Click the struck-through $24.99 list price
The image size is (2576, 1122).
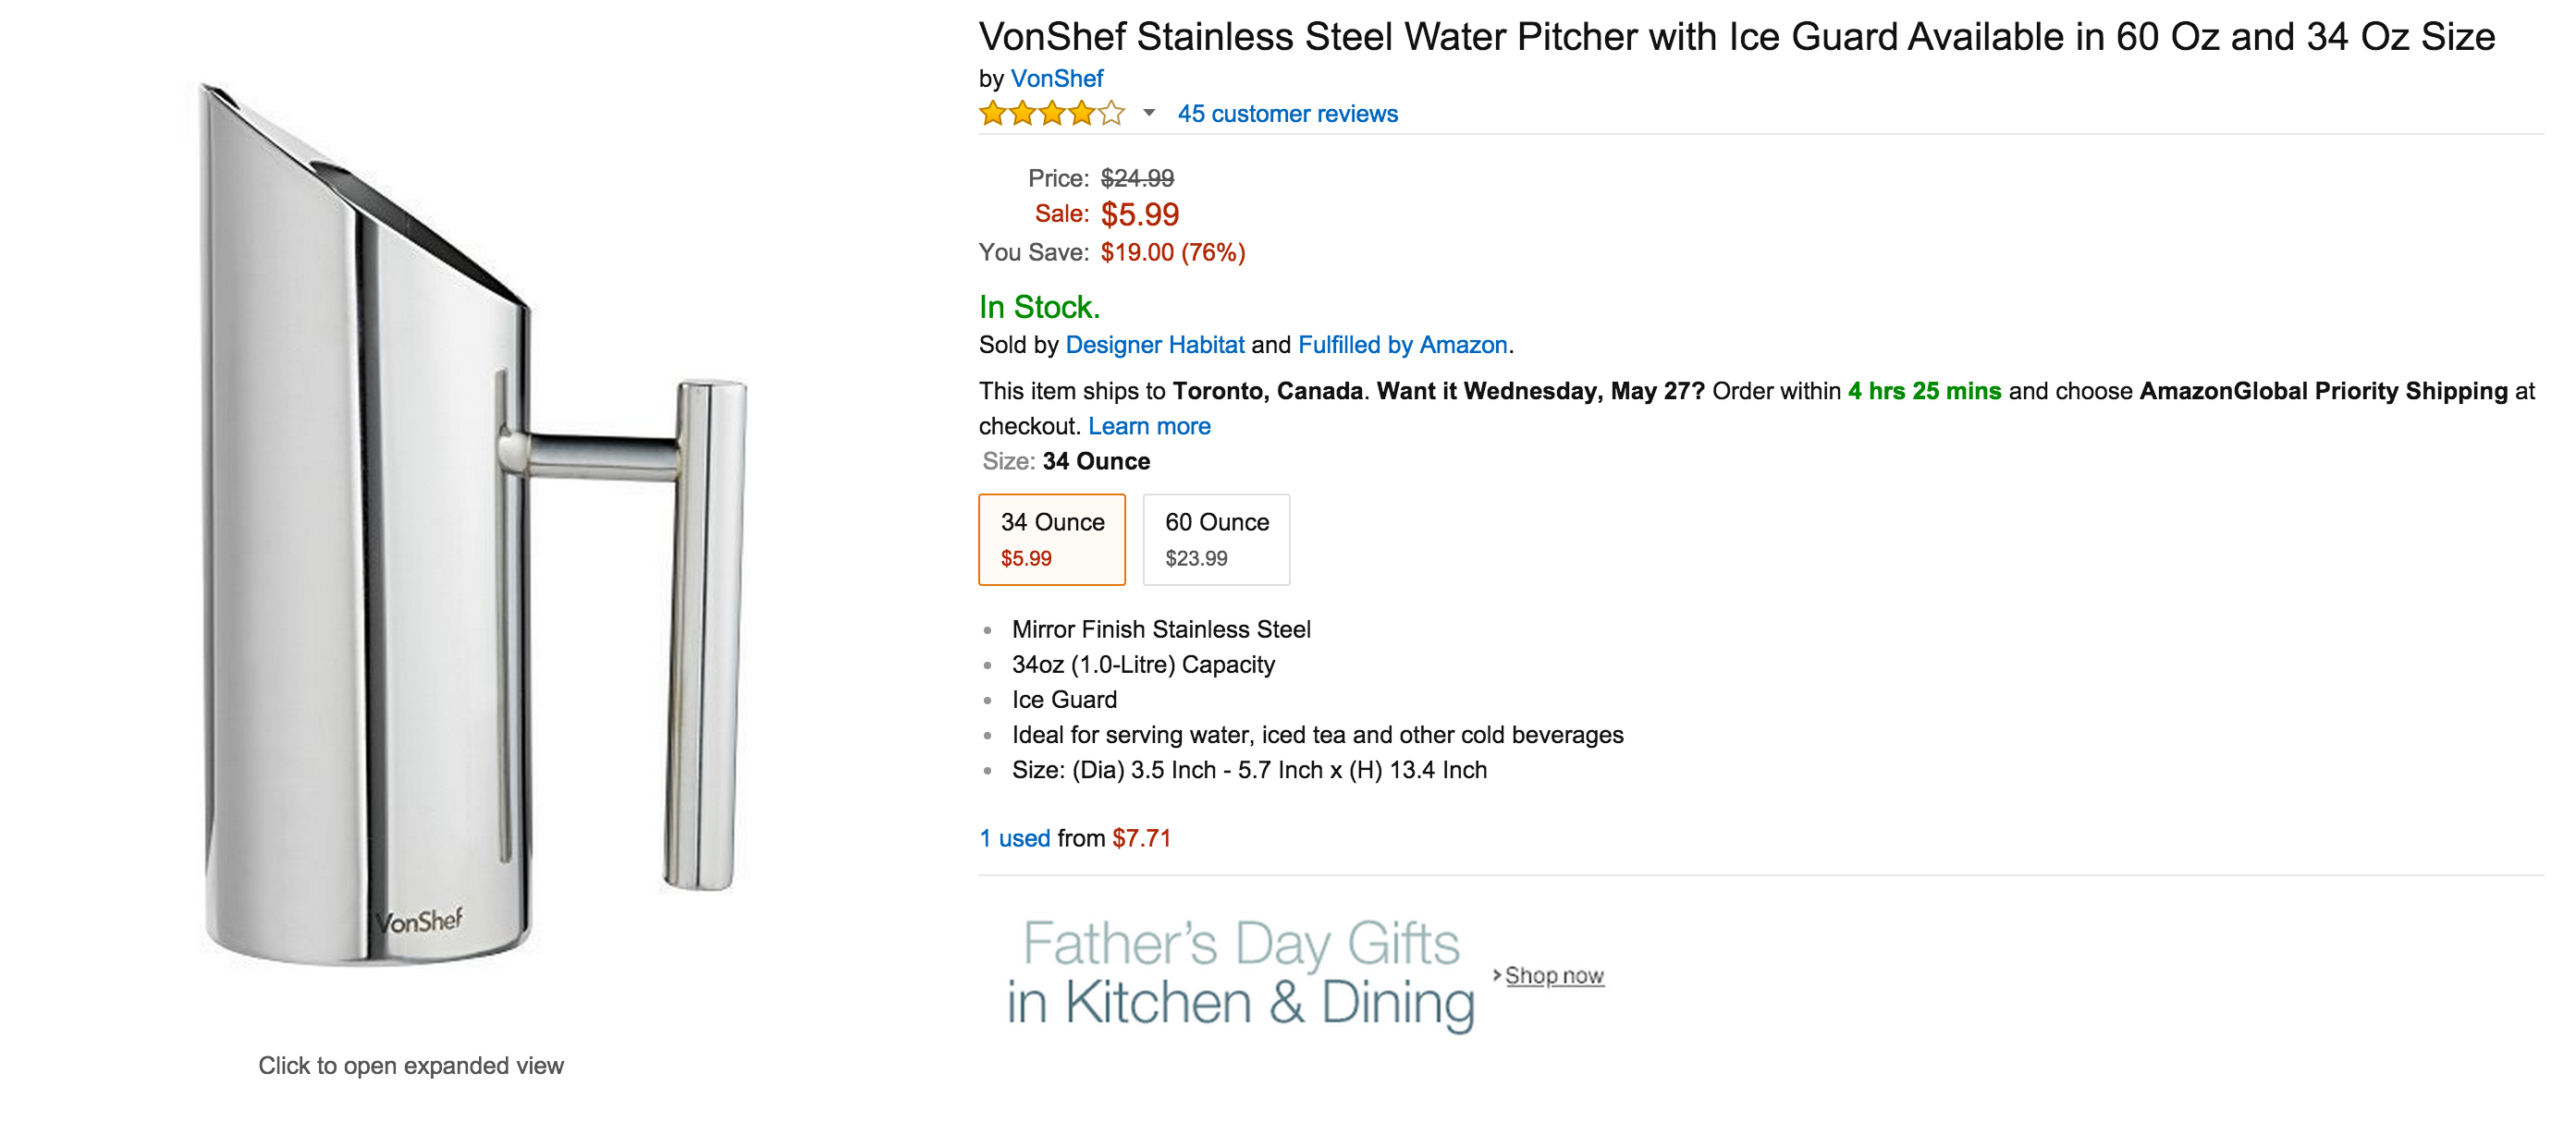[x=1137, y=178]
